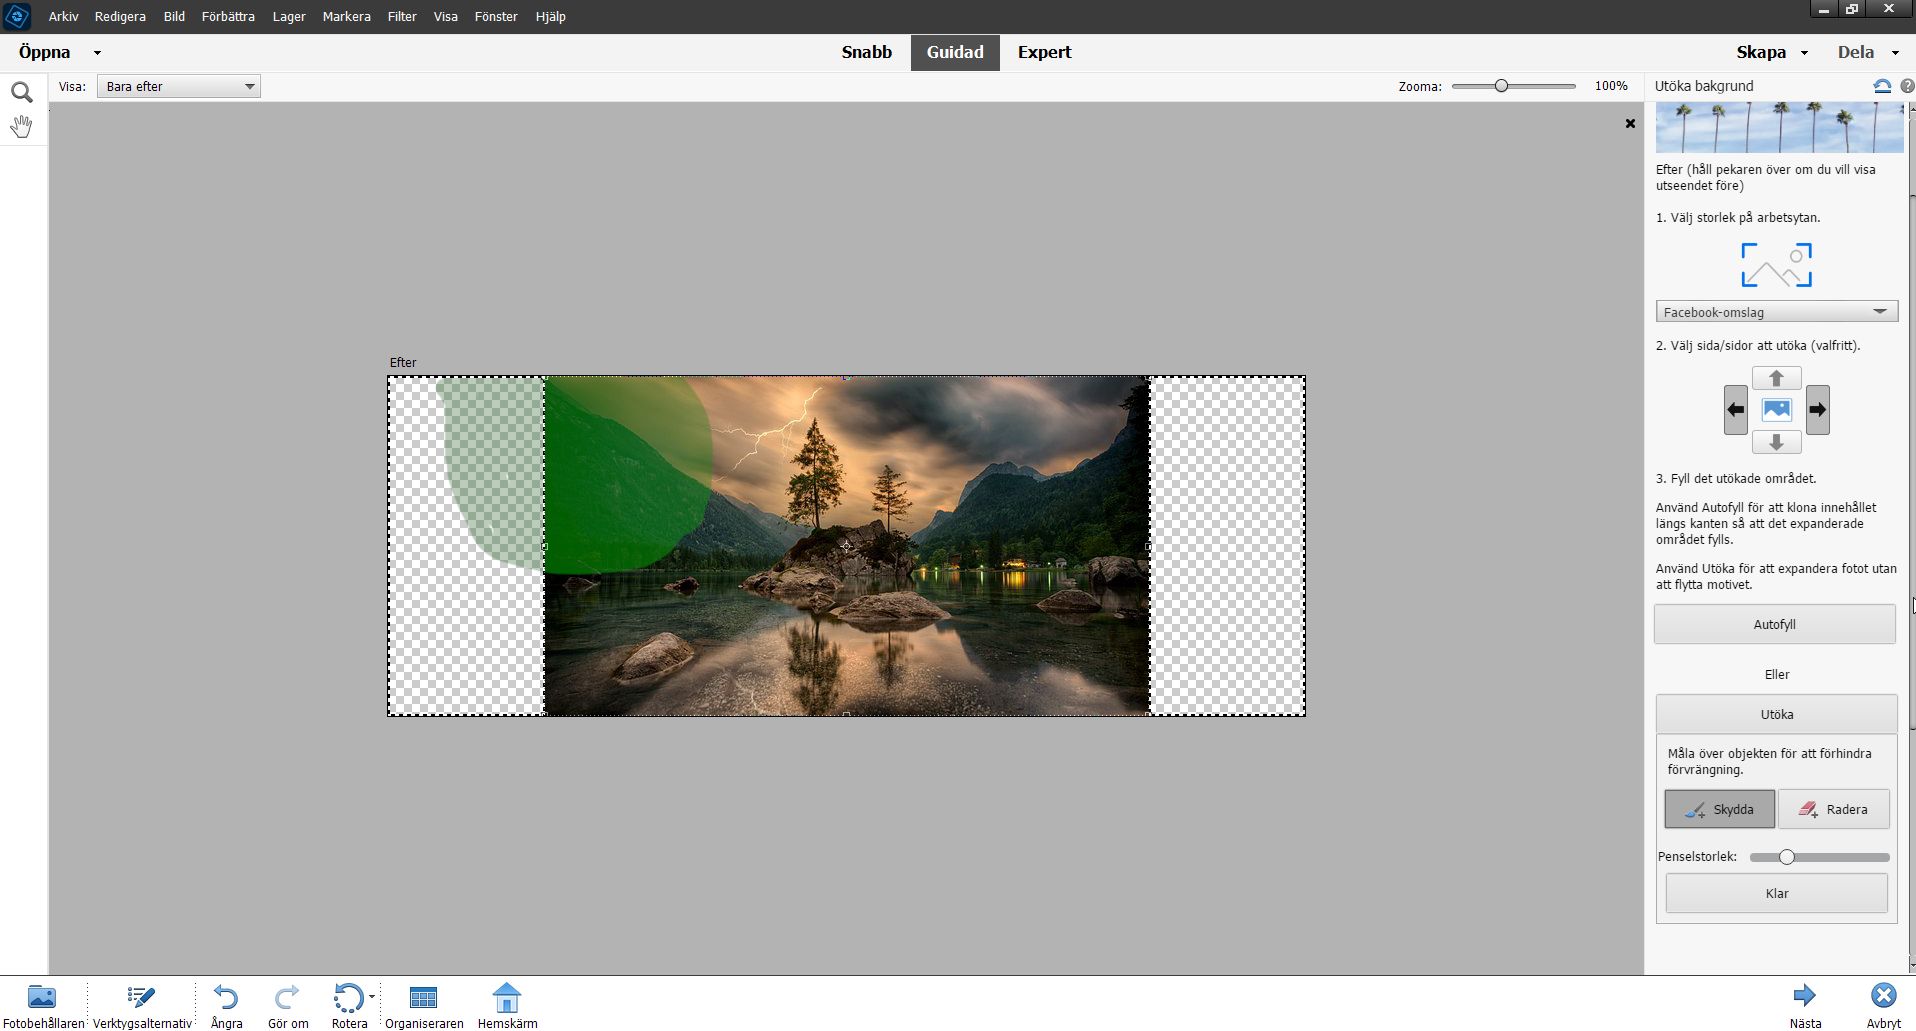
Task: Switch to the Snabb tab
Action: pyautogui.click(x=867, y=53)
